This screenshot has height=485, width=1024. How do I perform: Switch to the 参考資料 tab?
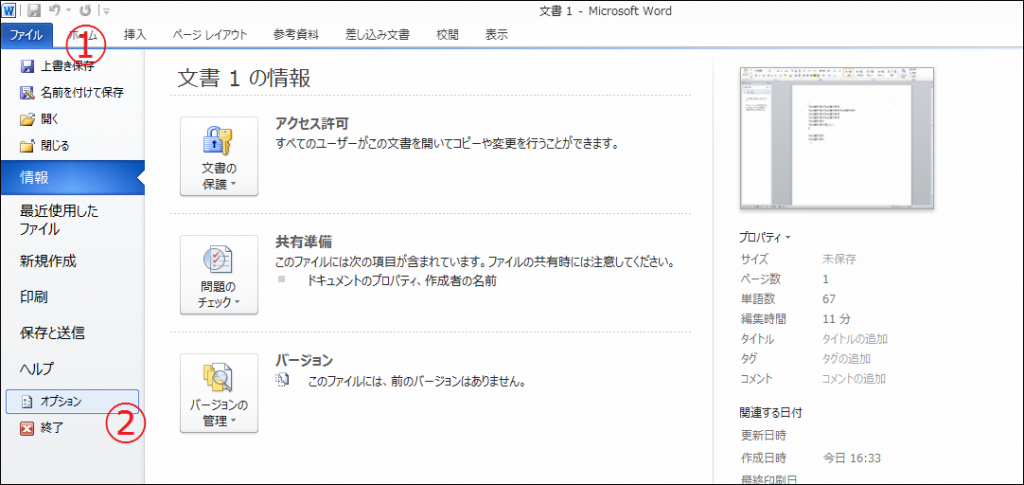(296, 35)
